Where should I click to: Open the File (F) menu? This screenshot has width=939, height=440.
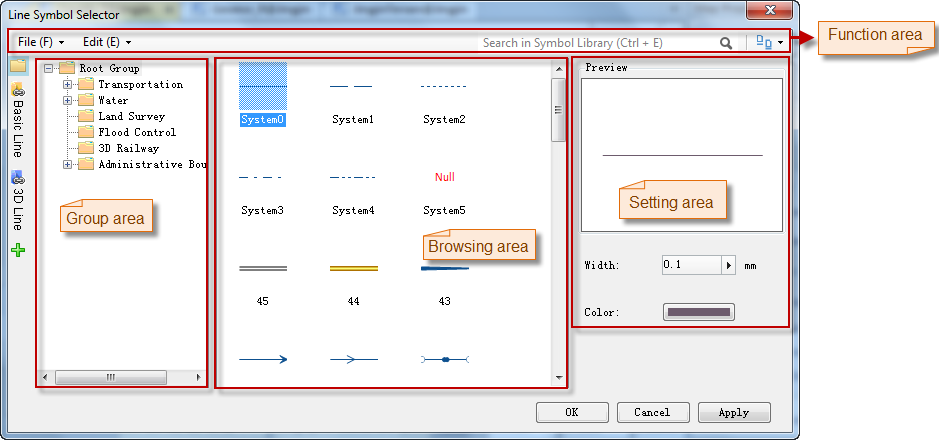pyautogui.click(x=40, y=43)
